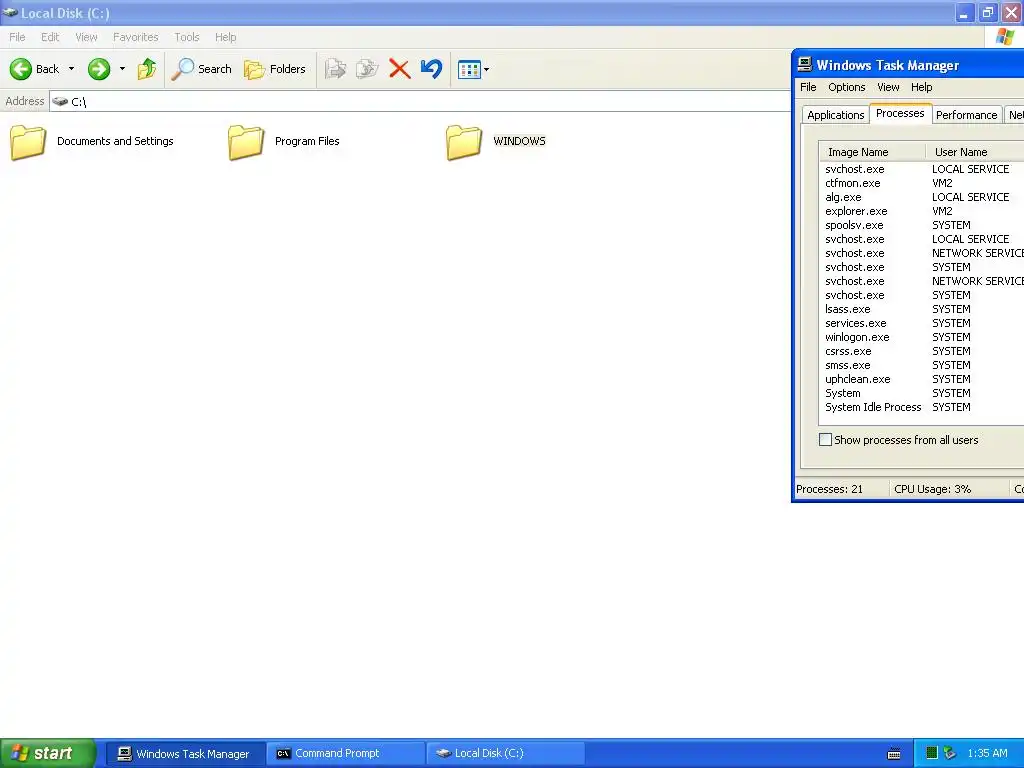This screenshot has height=768, width=1024.
Task: Select the alg.exe process row
Action: (x=921, y=197)
